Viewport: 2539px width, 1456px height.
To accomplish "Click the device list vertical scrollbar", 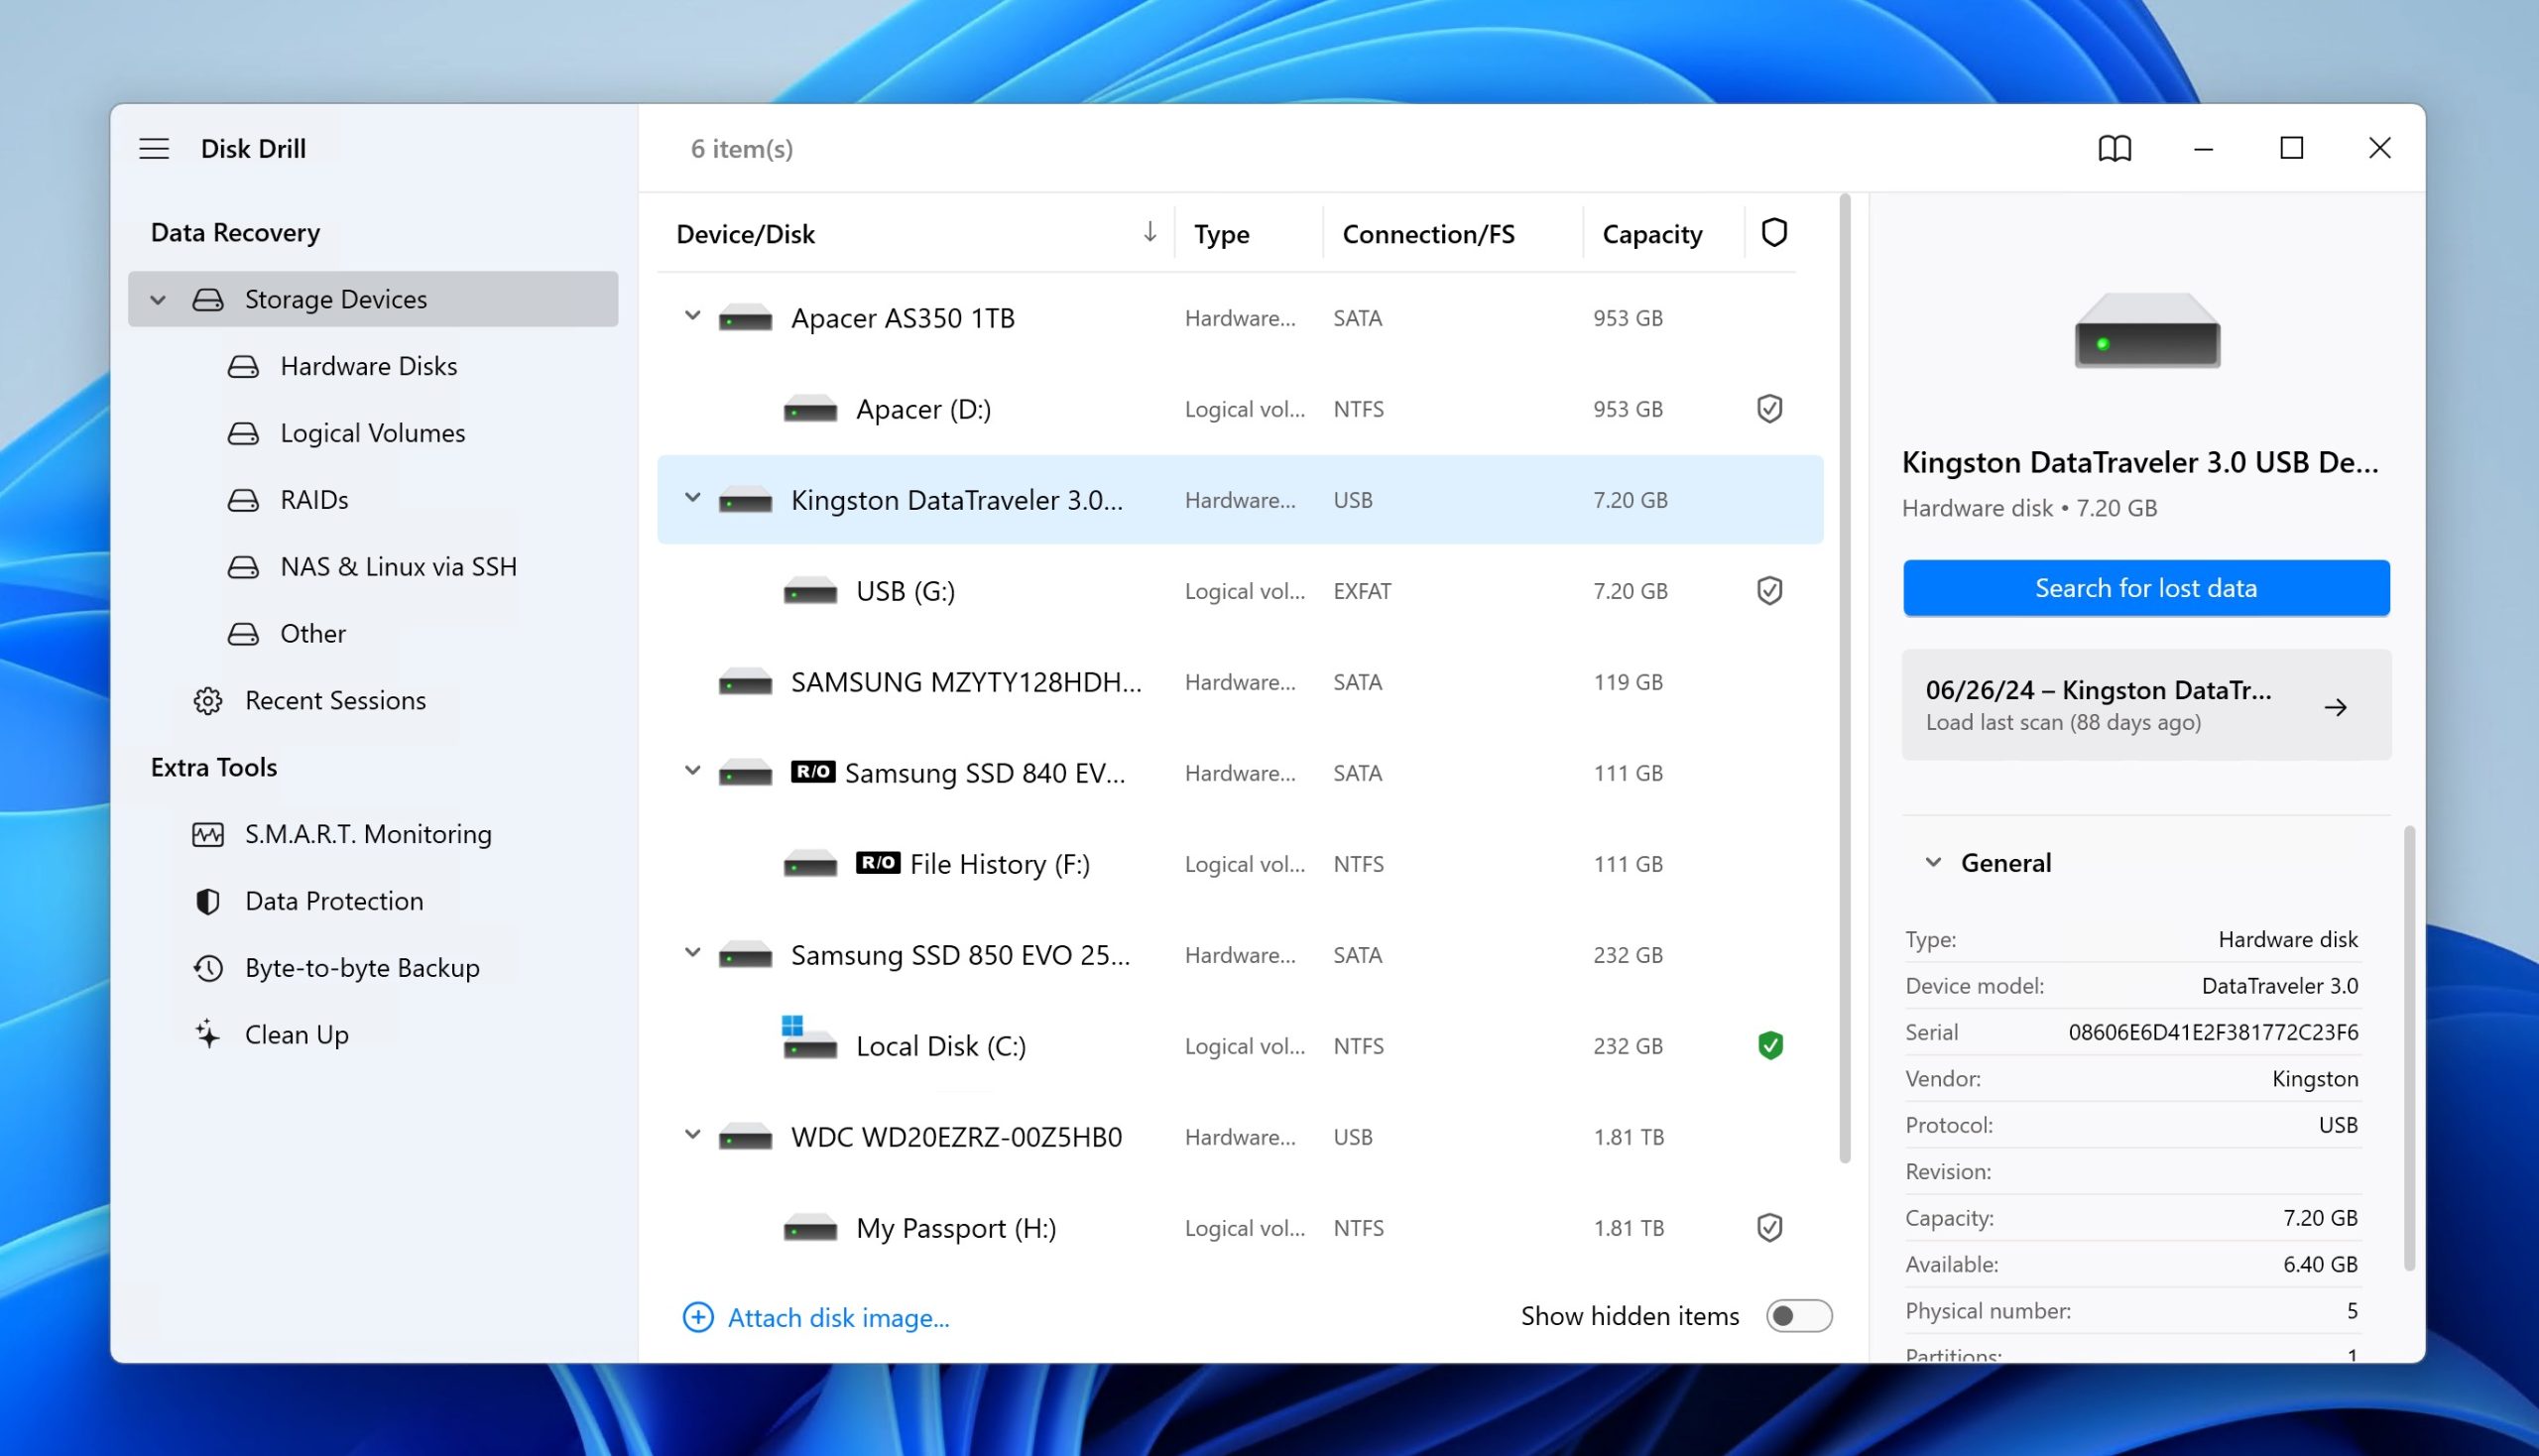I will click(x=1844, y=680).
